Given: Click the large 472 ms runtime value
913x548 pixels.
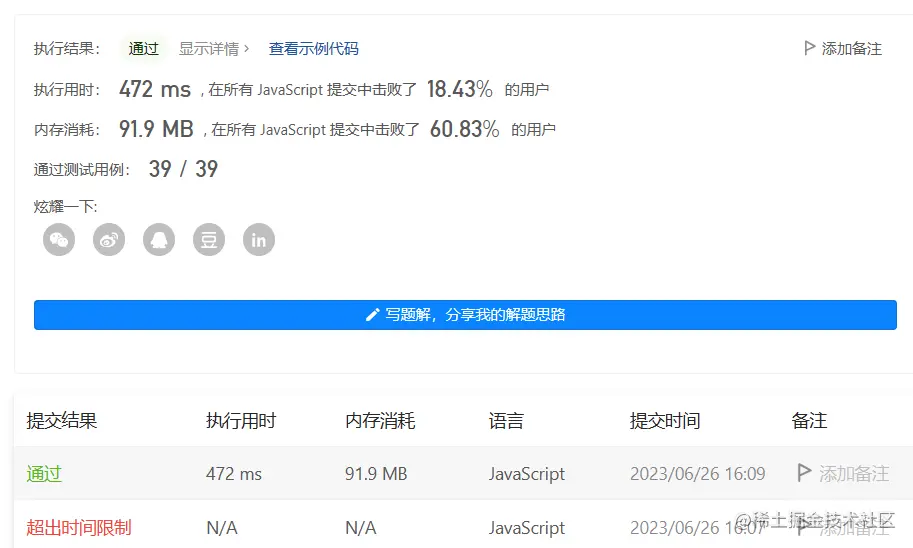Looking at the screenshot, I should click(155, 89).
